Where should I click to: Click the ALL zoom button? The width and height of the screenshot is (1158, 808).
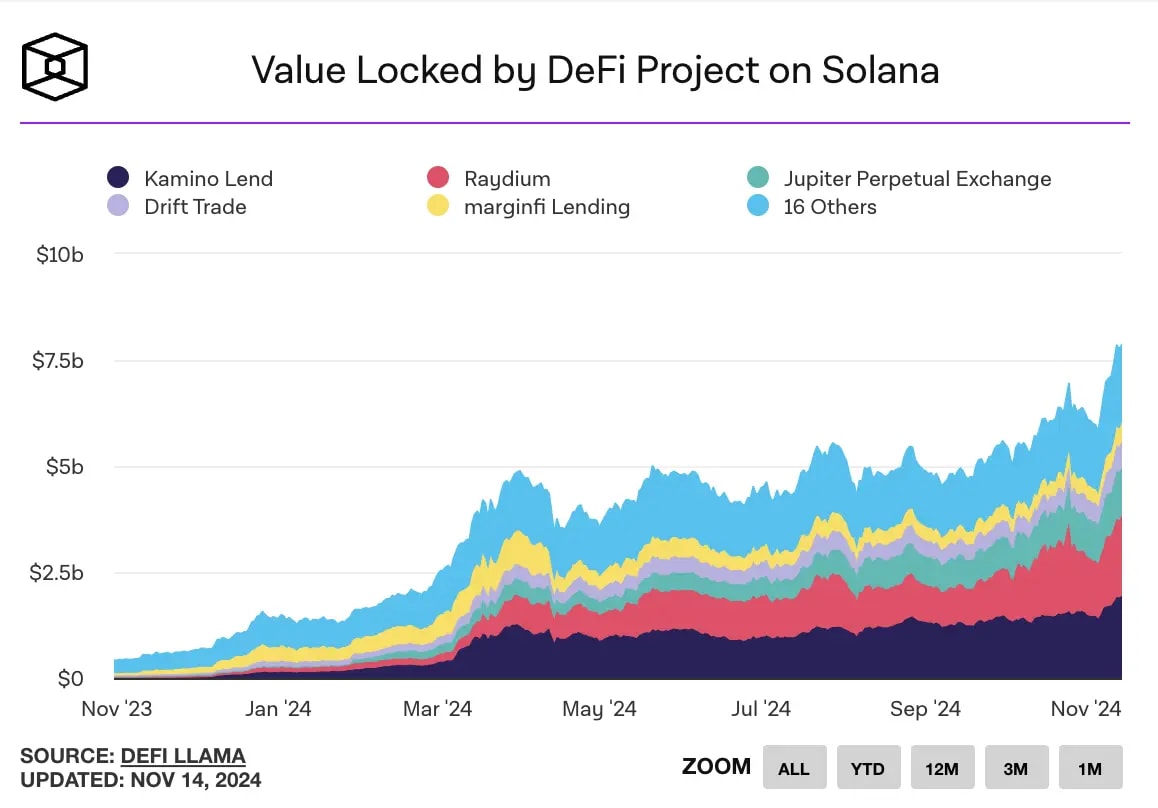[794, 768]
